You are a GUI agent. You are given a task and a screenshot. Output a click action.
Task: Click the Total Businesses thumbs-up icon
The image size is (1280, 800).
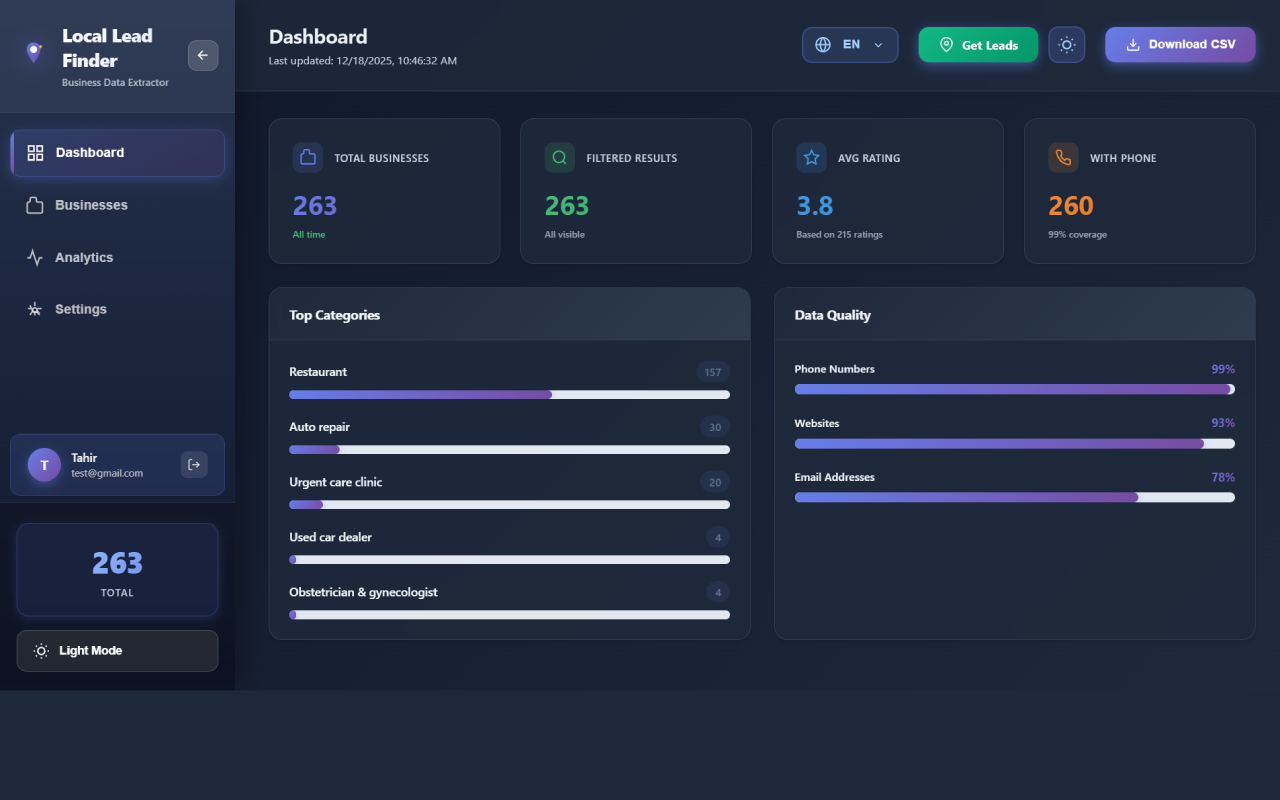(x=308, y=158)
